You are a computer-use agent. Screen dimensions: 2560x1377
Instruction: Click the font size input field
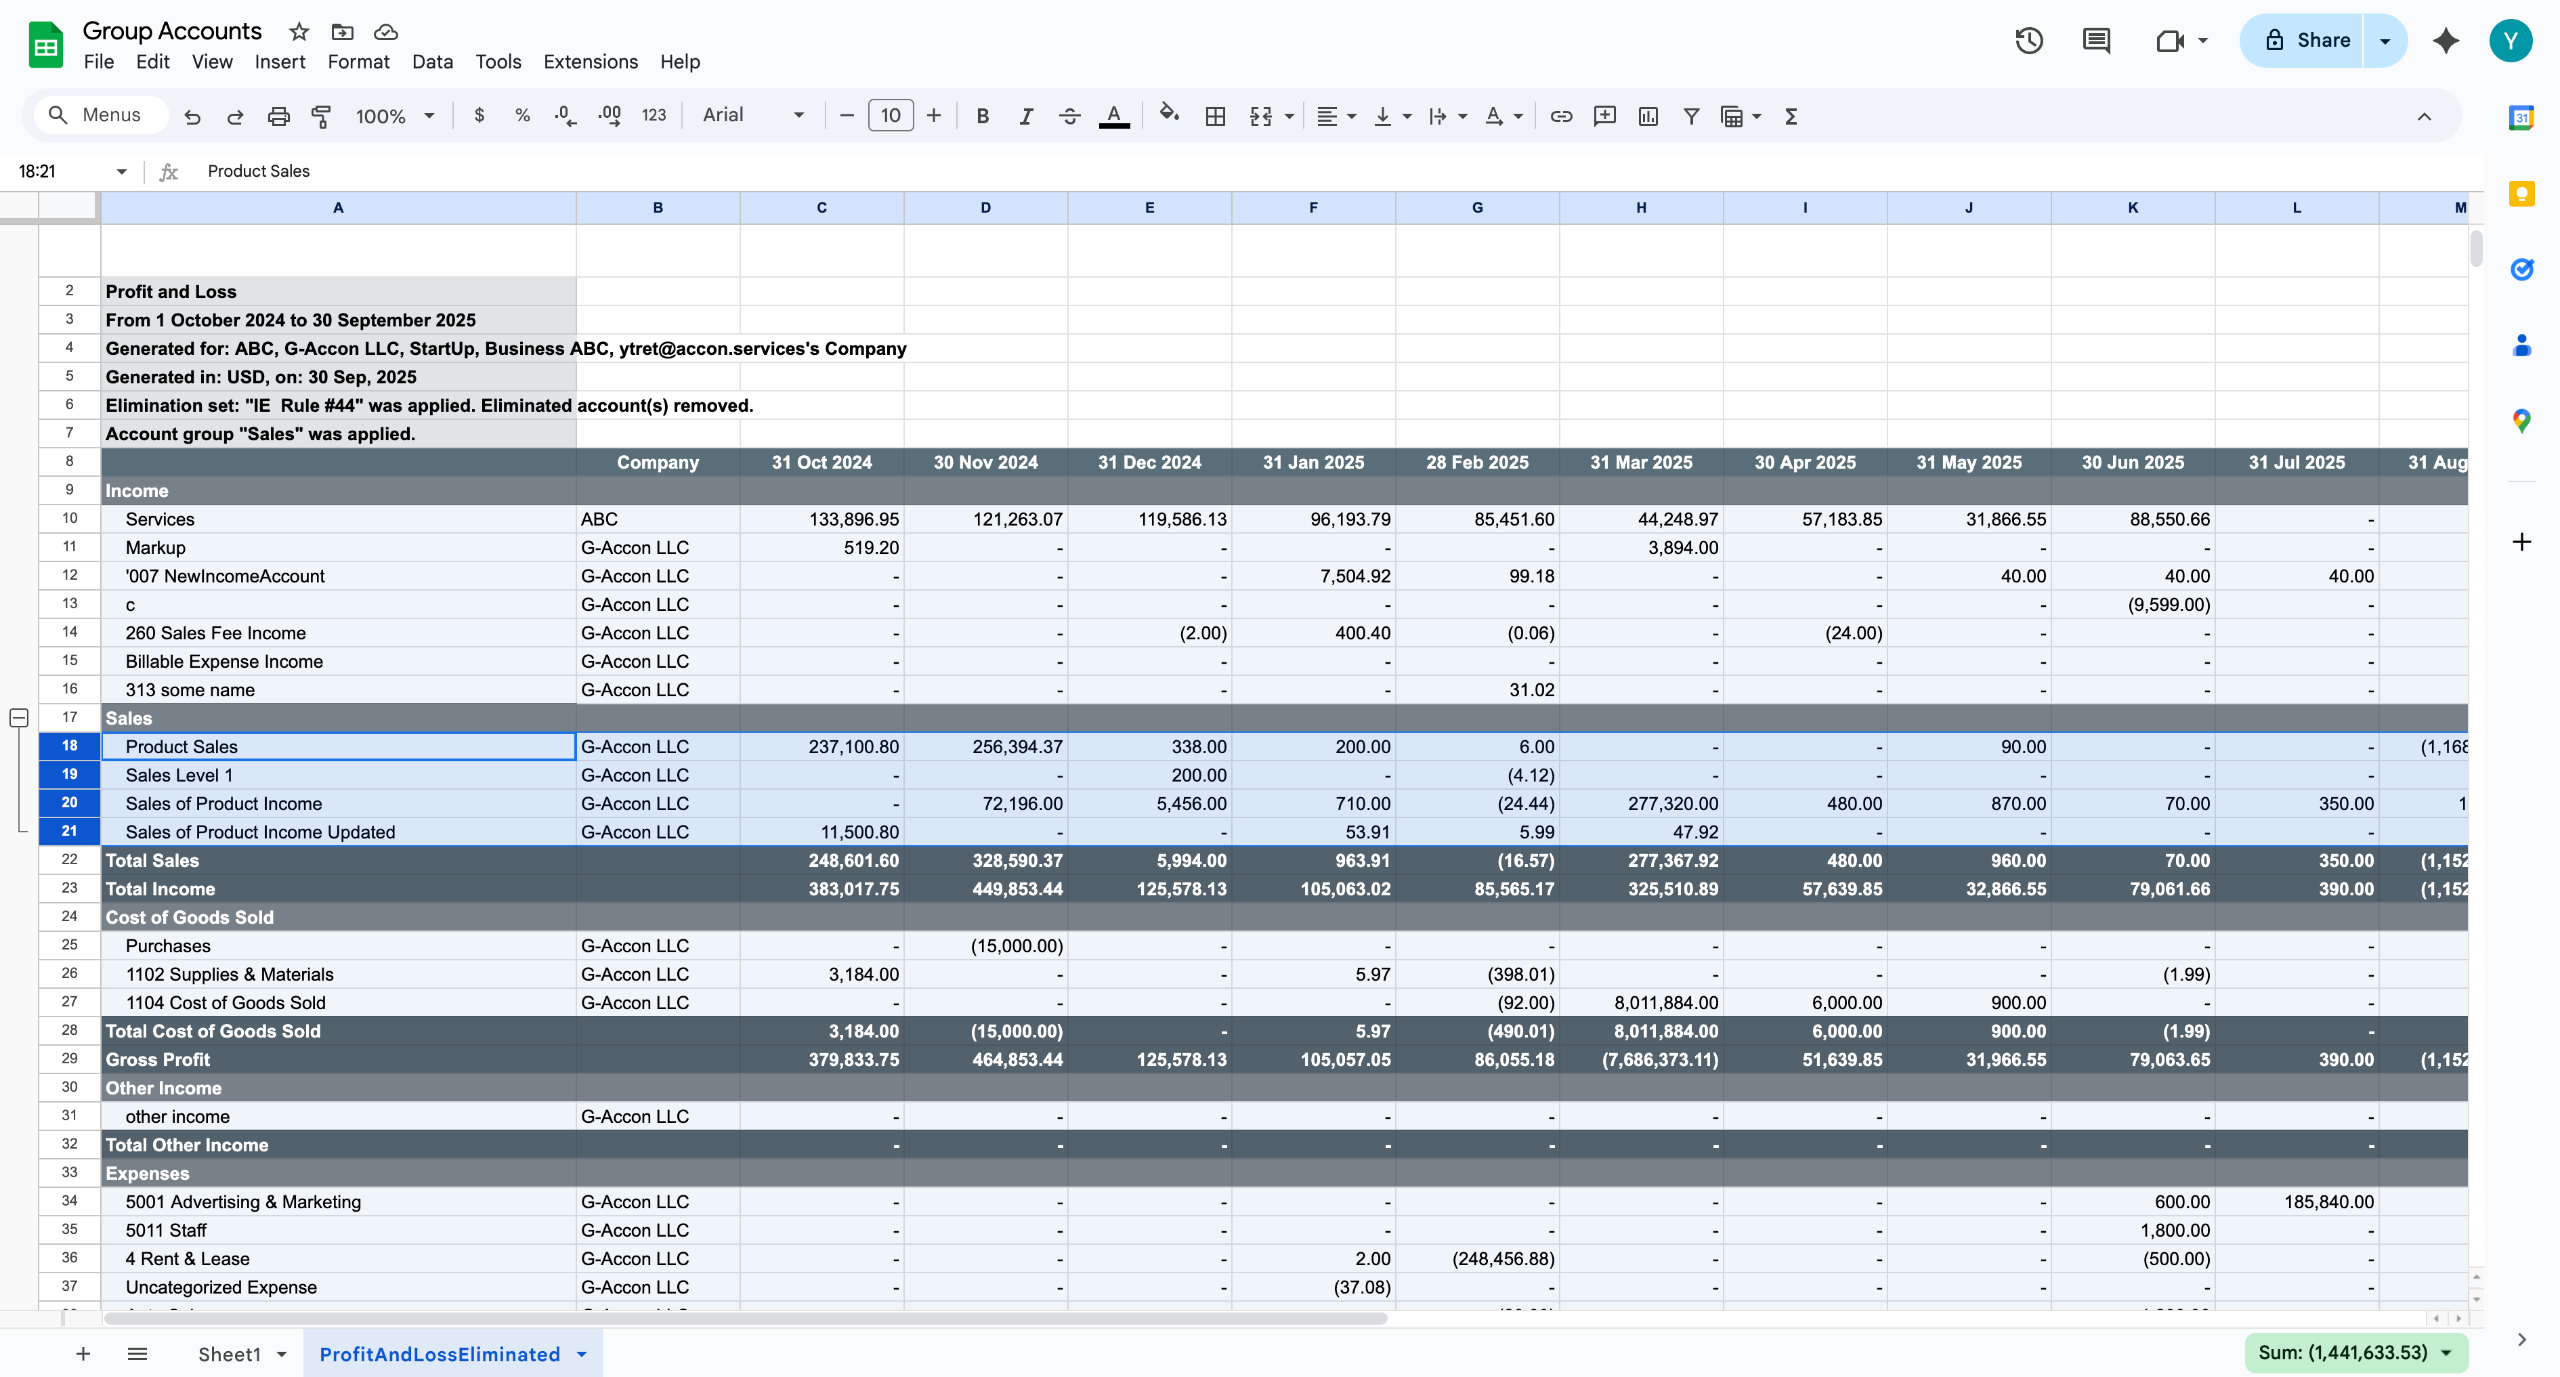point(890,116)
